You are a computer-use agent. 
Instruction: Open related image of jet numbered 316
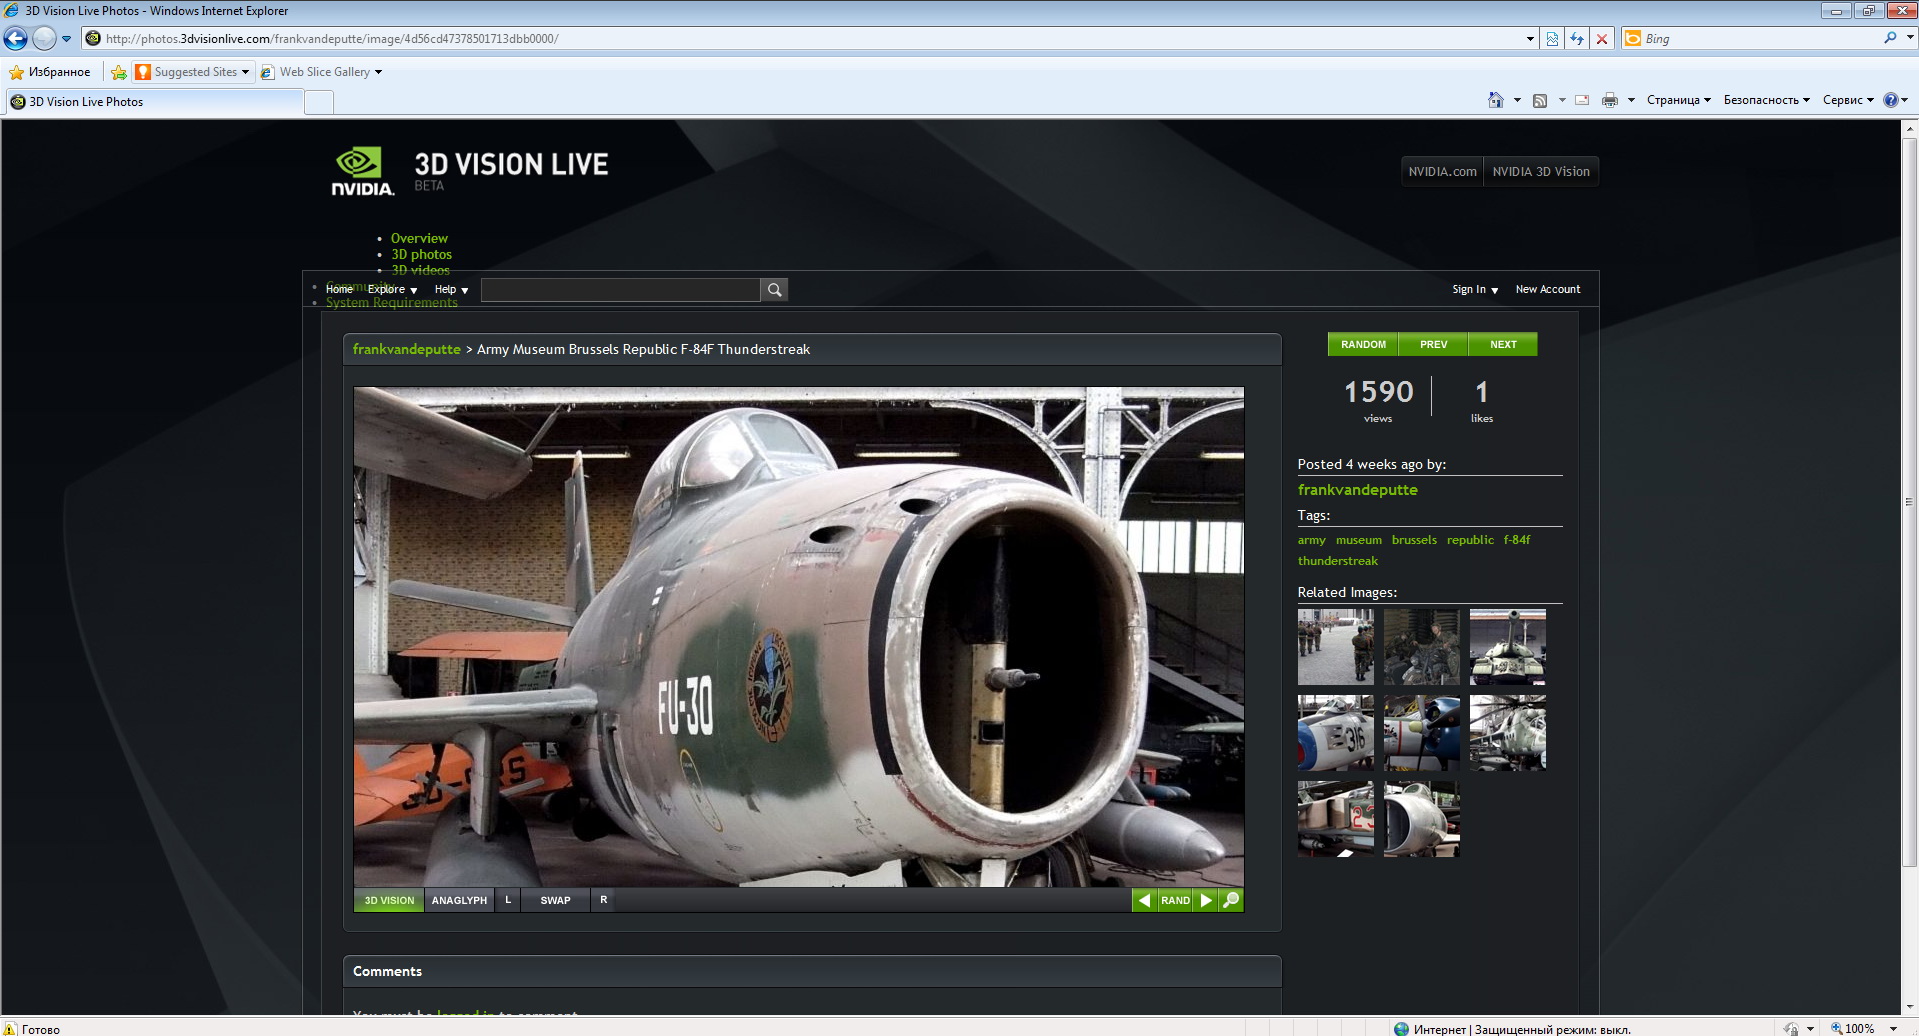1335,733
